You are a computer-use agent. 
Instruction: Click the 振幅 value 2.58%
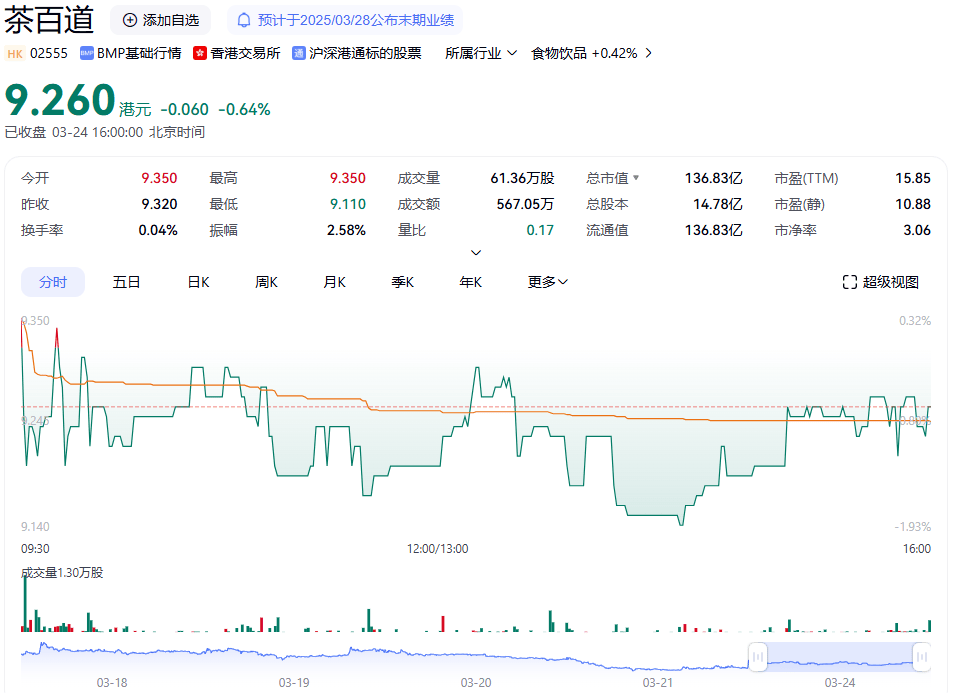click(347, 230)
